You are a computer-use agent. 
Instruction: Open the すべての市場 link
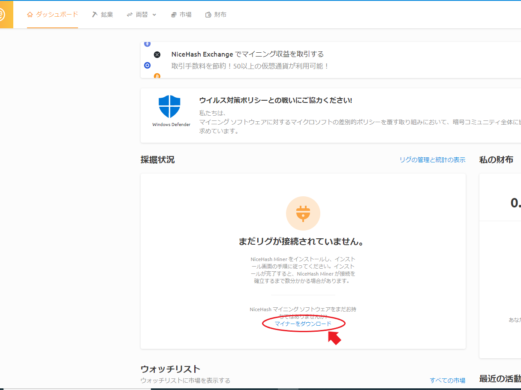pyautogui.click(x=447, y=380)
